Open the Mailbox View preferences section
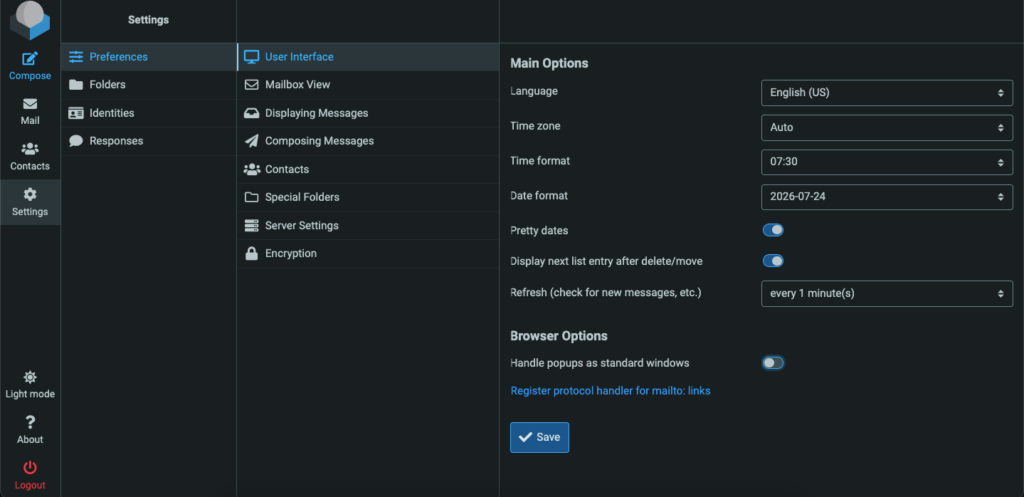The image size is (1024, 497). 368,85
